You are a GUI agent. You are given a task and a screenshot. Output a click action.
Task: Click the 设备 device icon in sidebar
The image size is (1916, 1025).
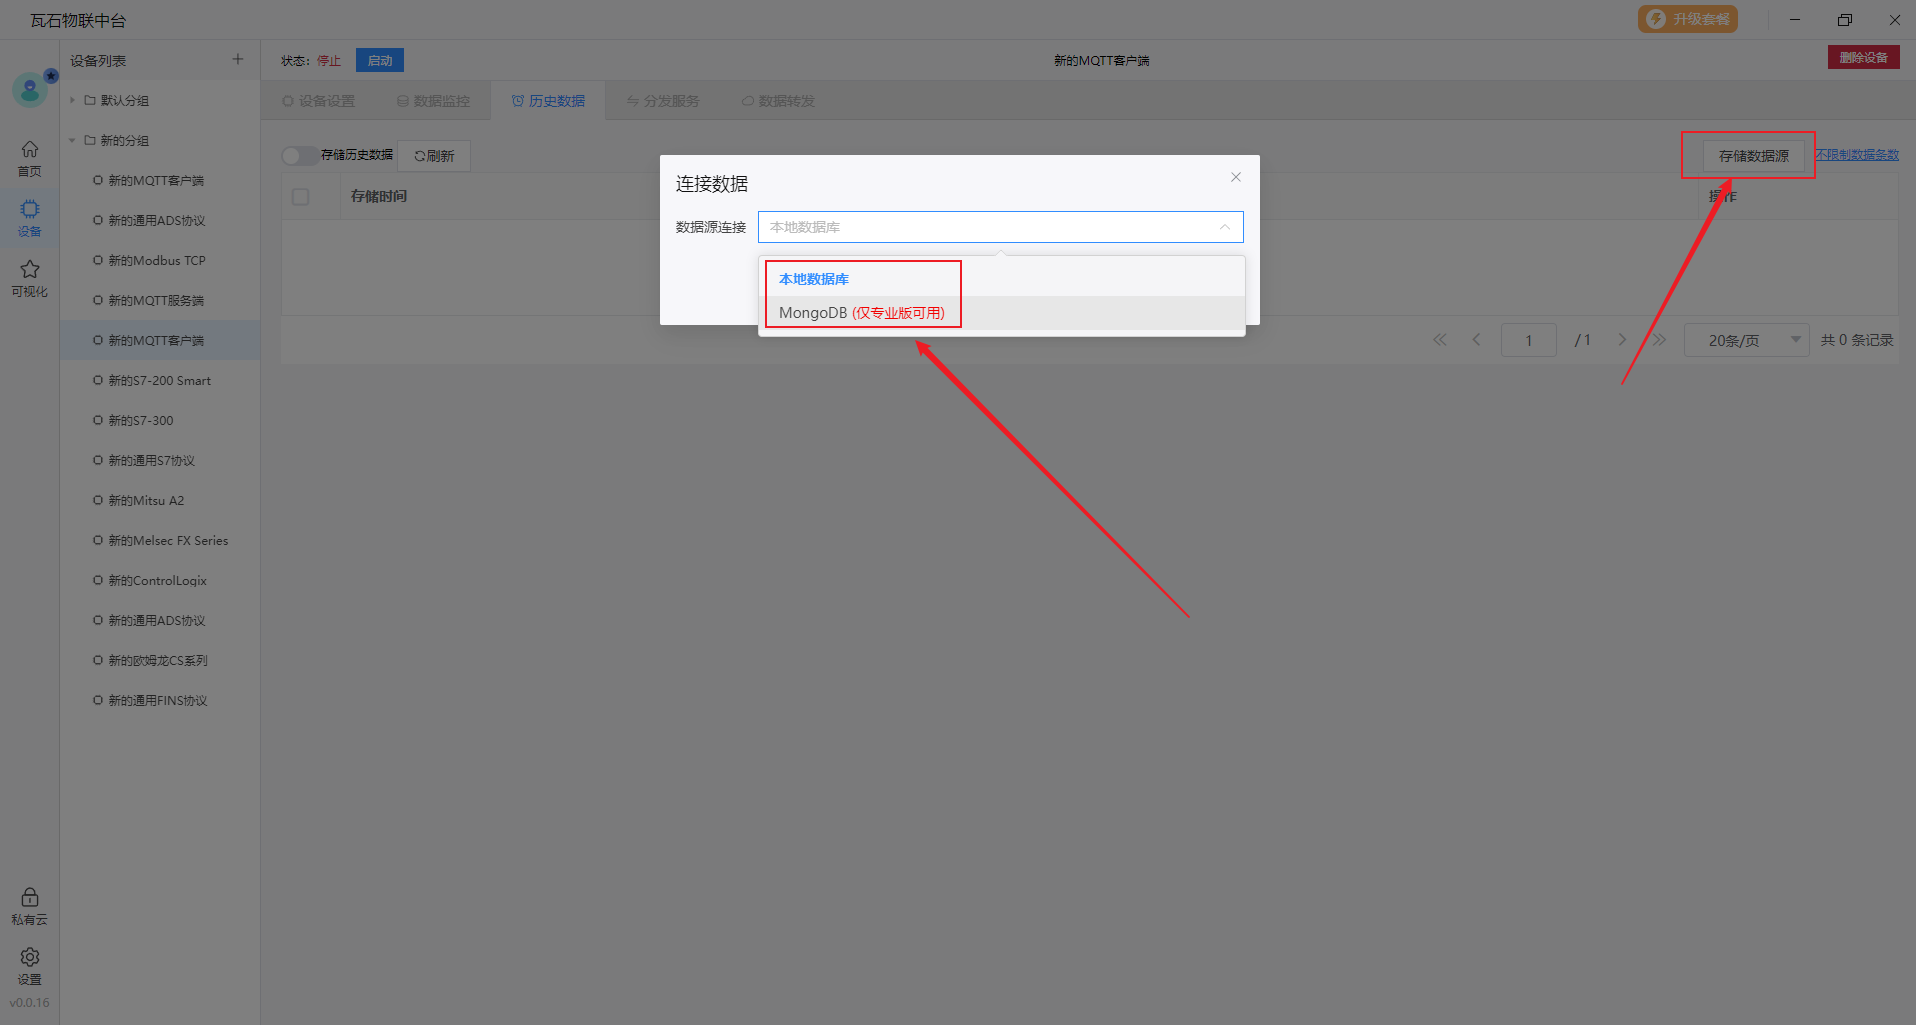coord(30,217)
